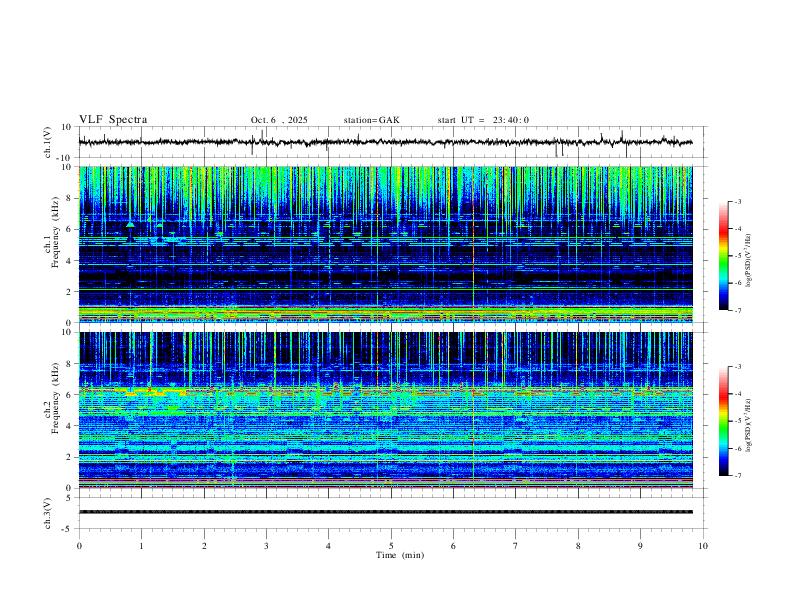Viewport: 792px width, 612px height.
Task: Select the date 'Oct. 6 , 2025'
Action: (x=279, y=120)
